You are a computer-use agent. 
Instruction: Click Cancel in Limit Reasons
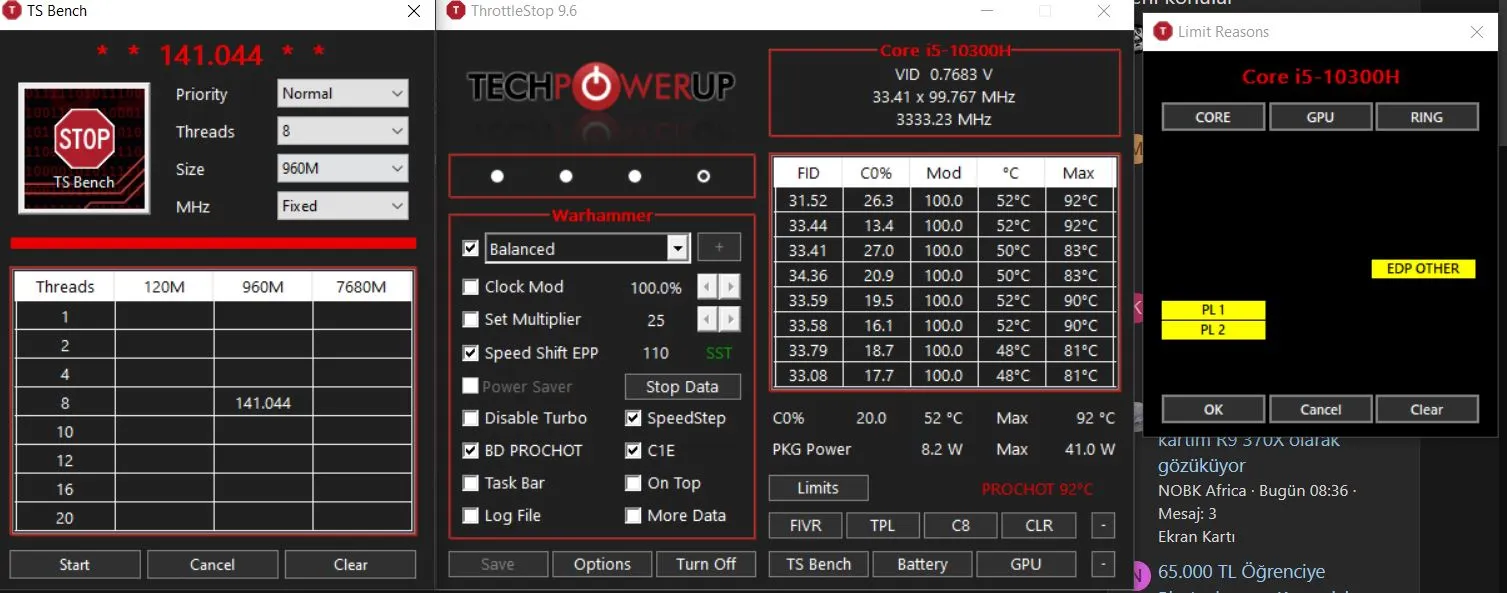(x=1320, y=409)
